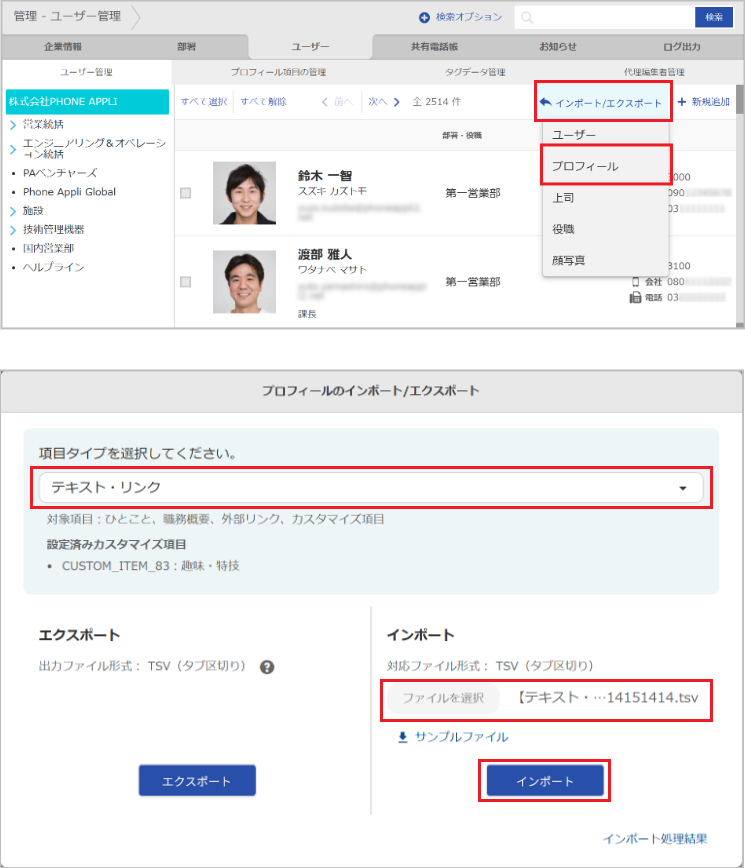
Task: Tick the checkbox for 渡部 雅人
Action: (185, 282)
